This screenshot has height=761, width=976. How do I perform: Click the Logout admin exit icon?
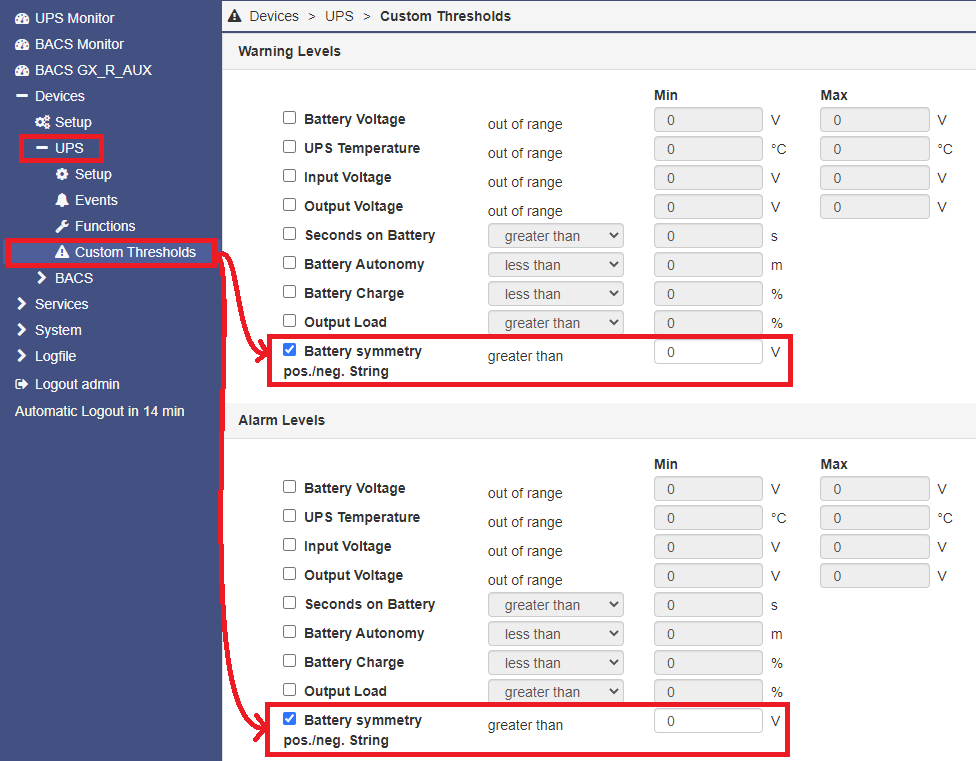(x=22, y=384)
